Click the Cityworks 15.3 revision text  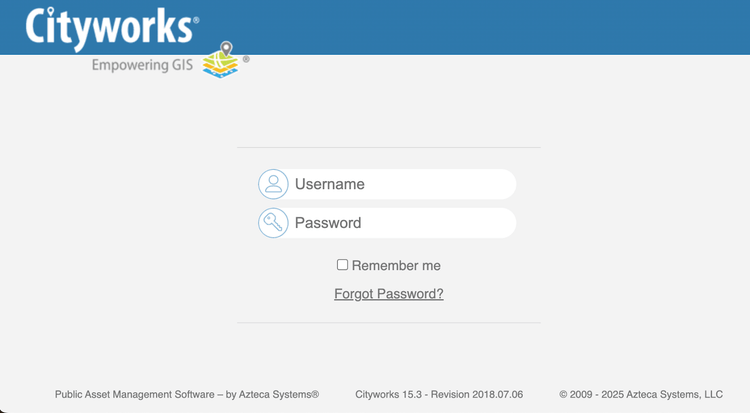[439, 395]
